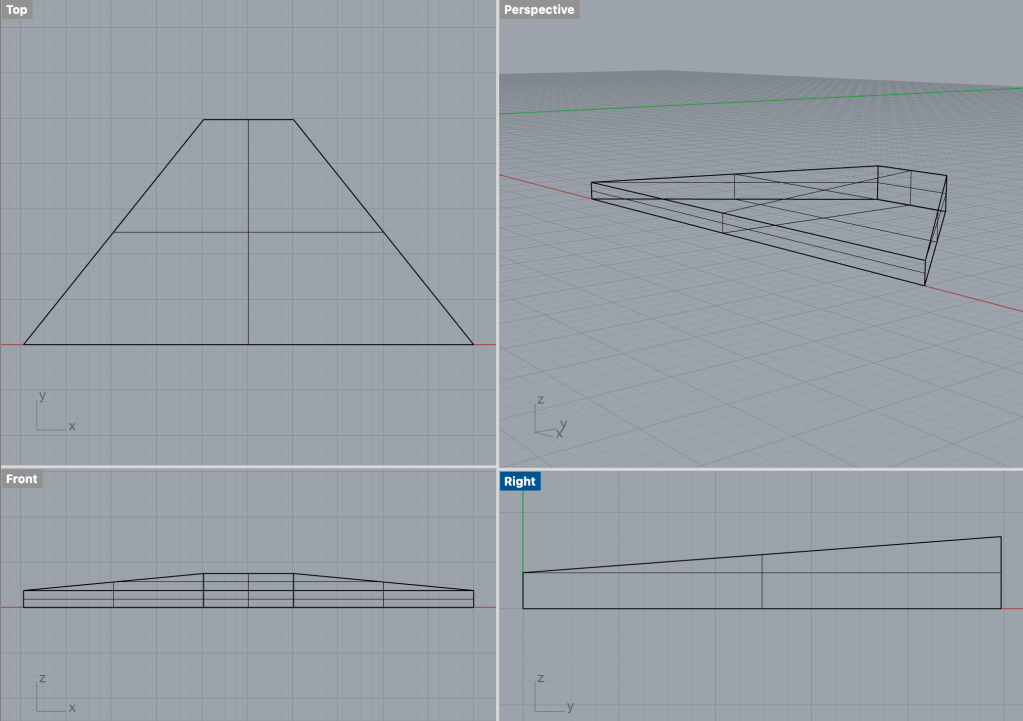Open the Perspective viewport title menu

click(x=539, y=10)
